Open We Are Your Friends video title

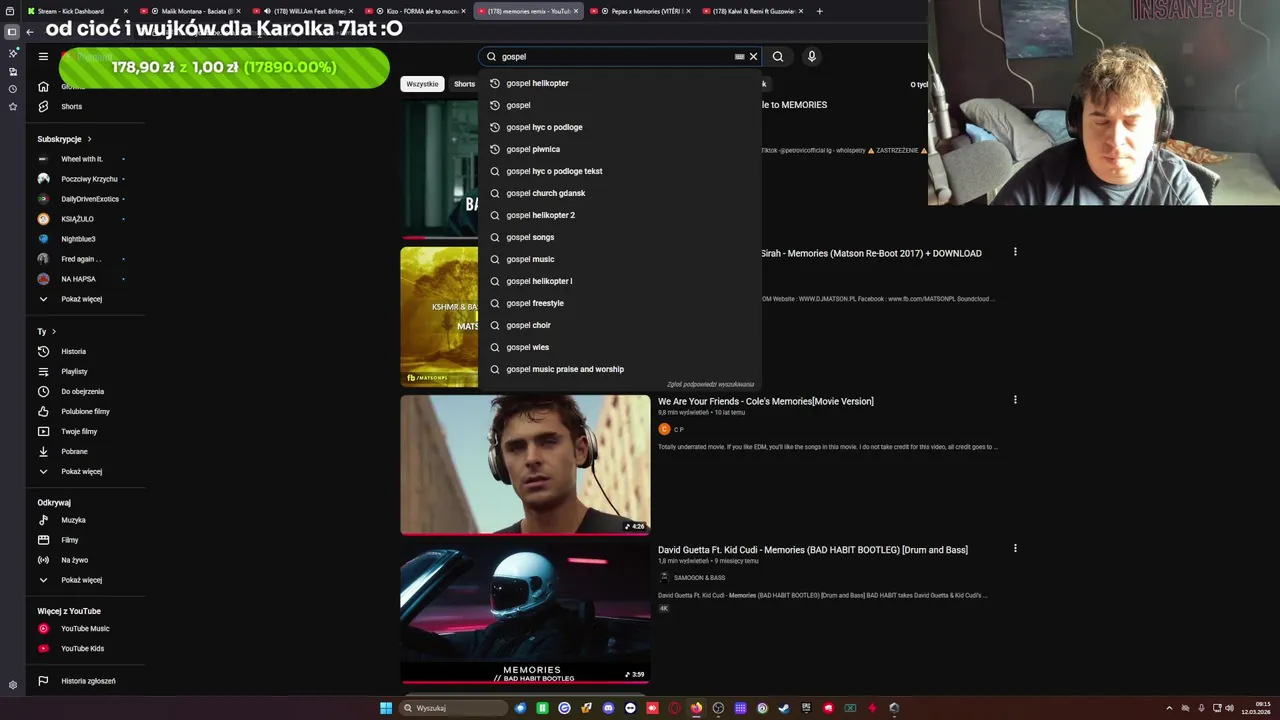(765, 401)
